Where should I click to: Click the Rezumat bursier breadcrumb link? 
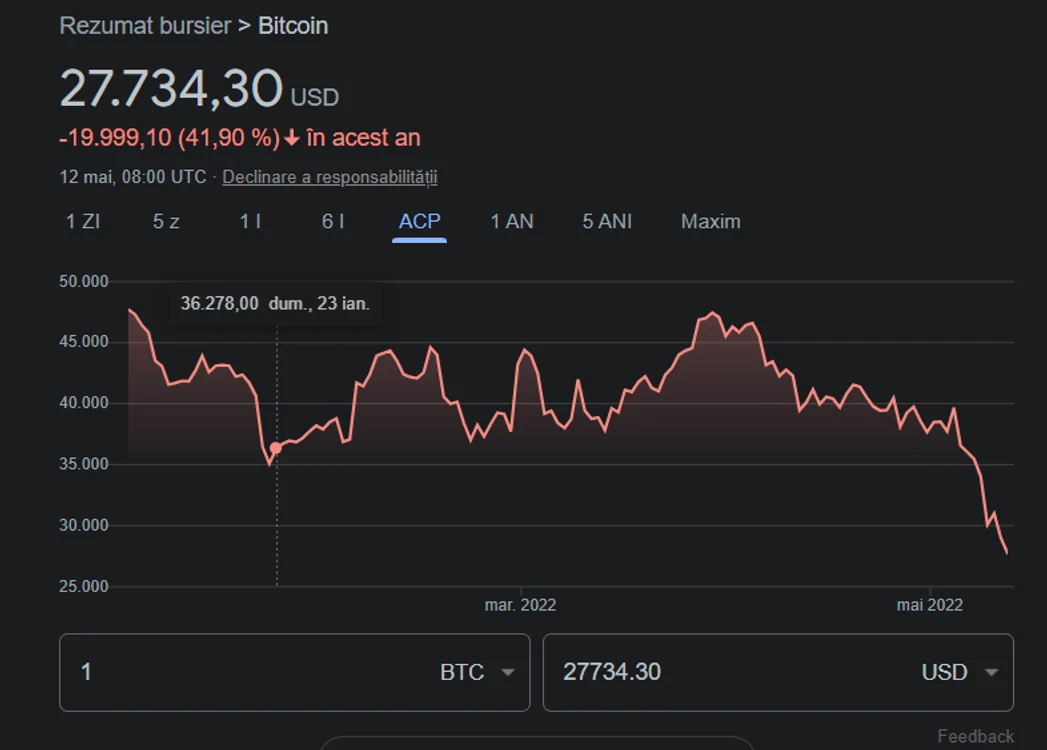[145, 26]
